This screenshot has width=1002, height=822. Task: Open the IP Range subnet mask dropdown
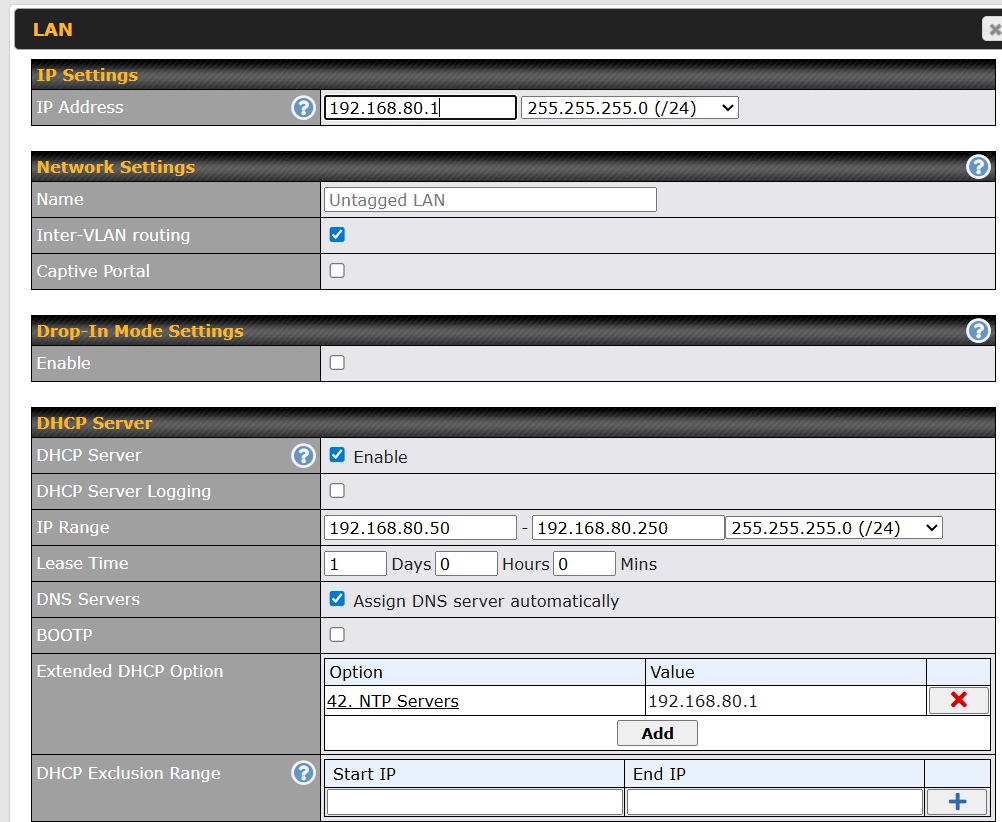click(x=833, y=528)
